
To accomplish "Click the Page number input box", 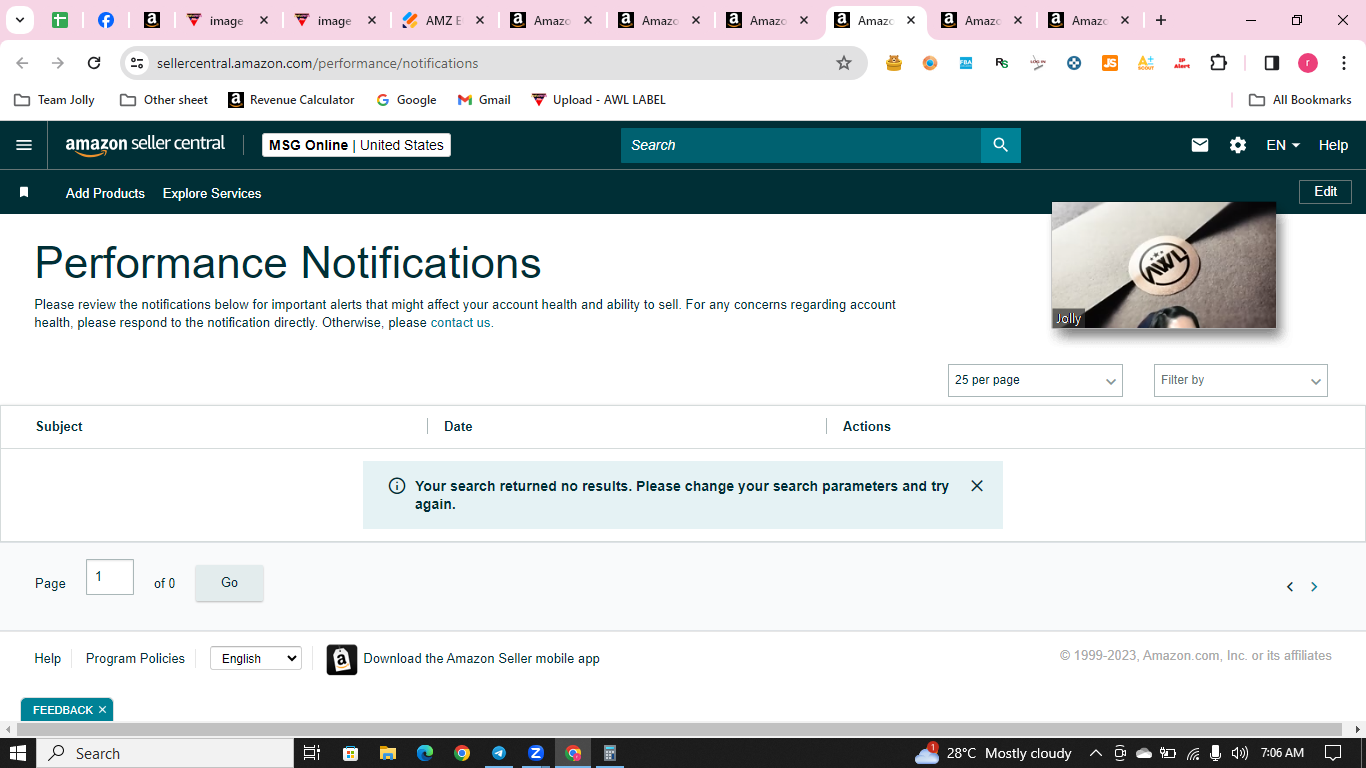I will tap(110, 577).
